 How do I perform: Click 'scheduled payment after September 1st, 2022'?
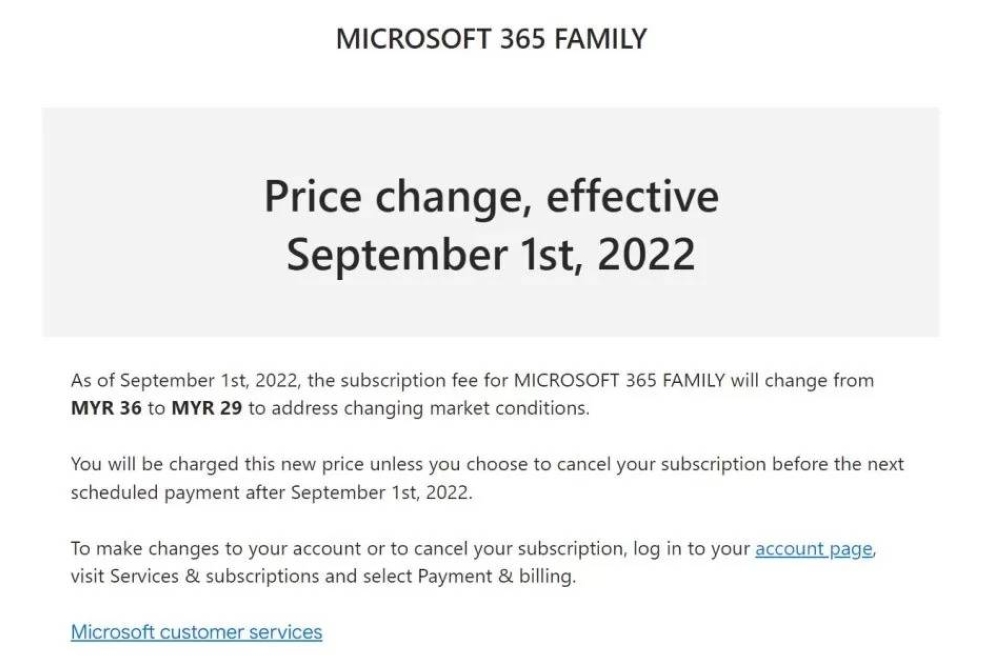coord(271,493)
